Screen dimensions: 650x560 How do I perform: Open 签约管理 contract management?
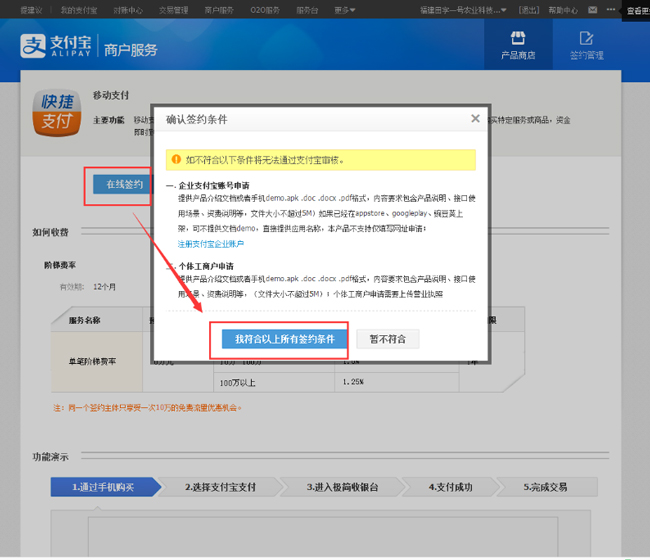tap(587, 45)
